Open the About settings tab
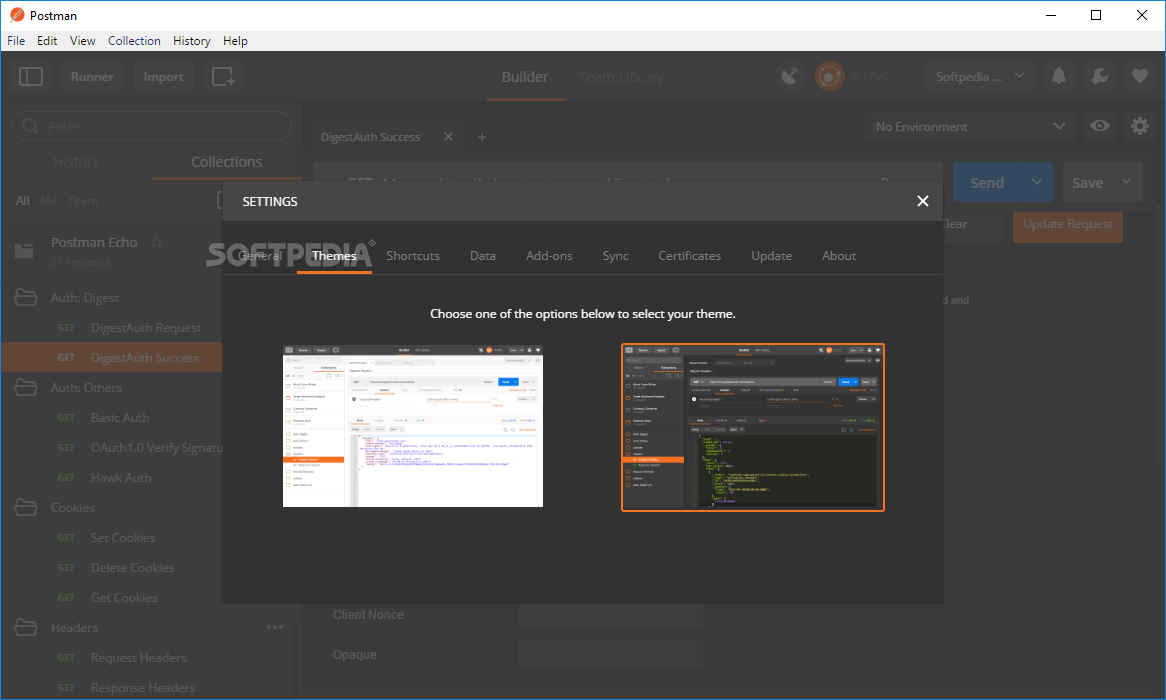The image size is (1166, 700). [839, 255]
